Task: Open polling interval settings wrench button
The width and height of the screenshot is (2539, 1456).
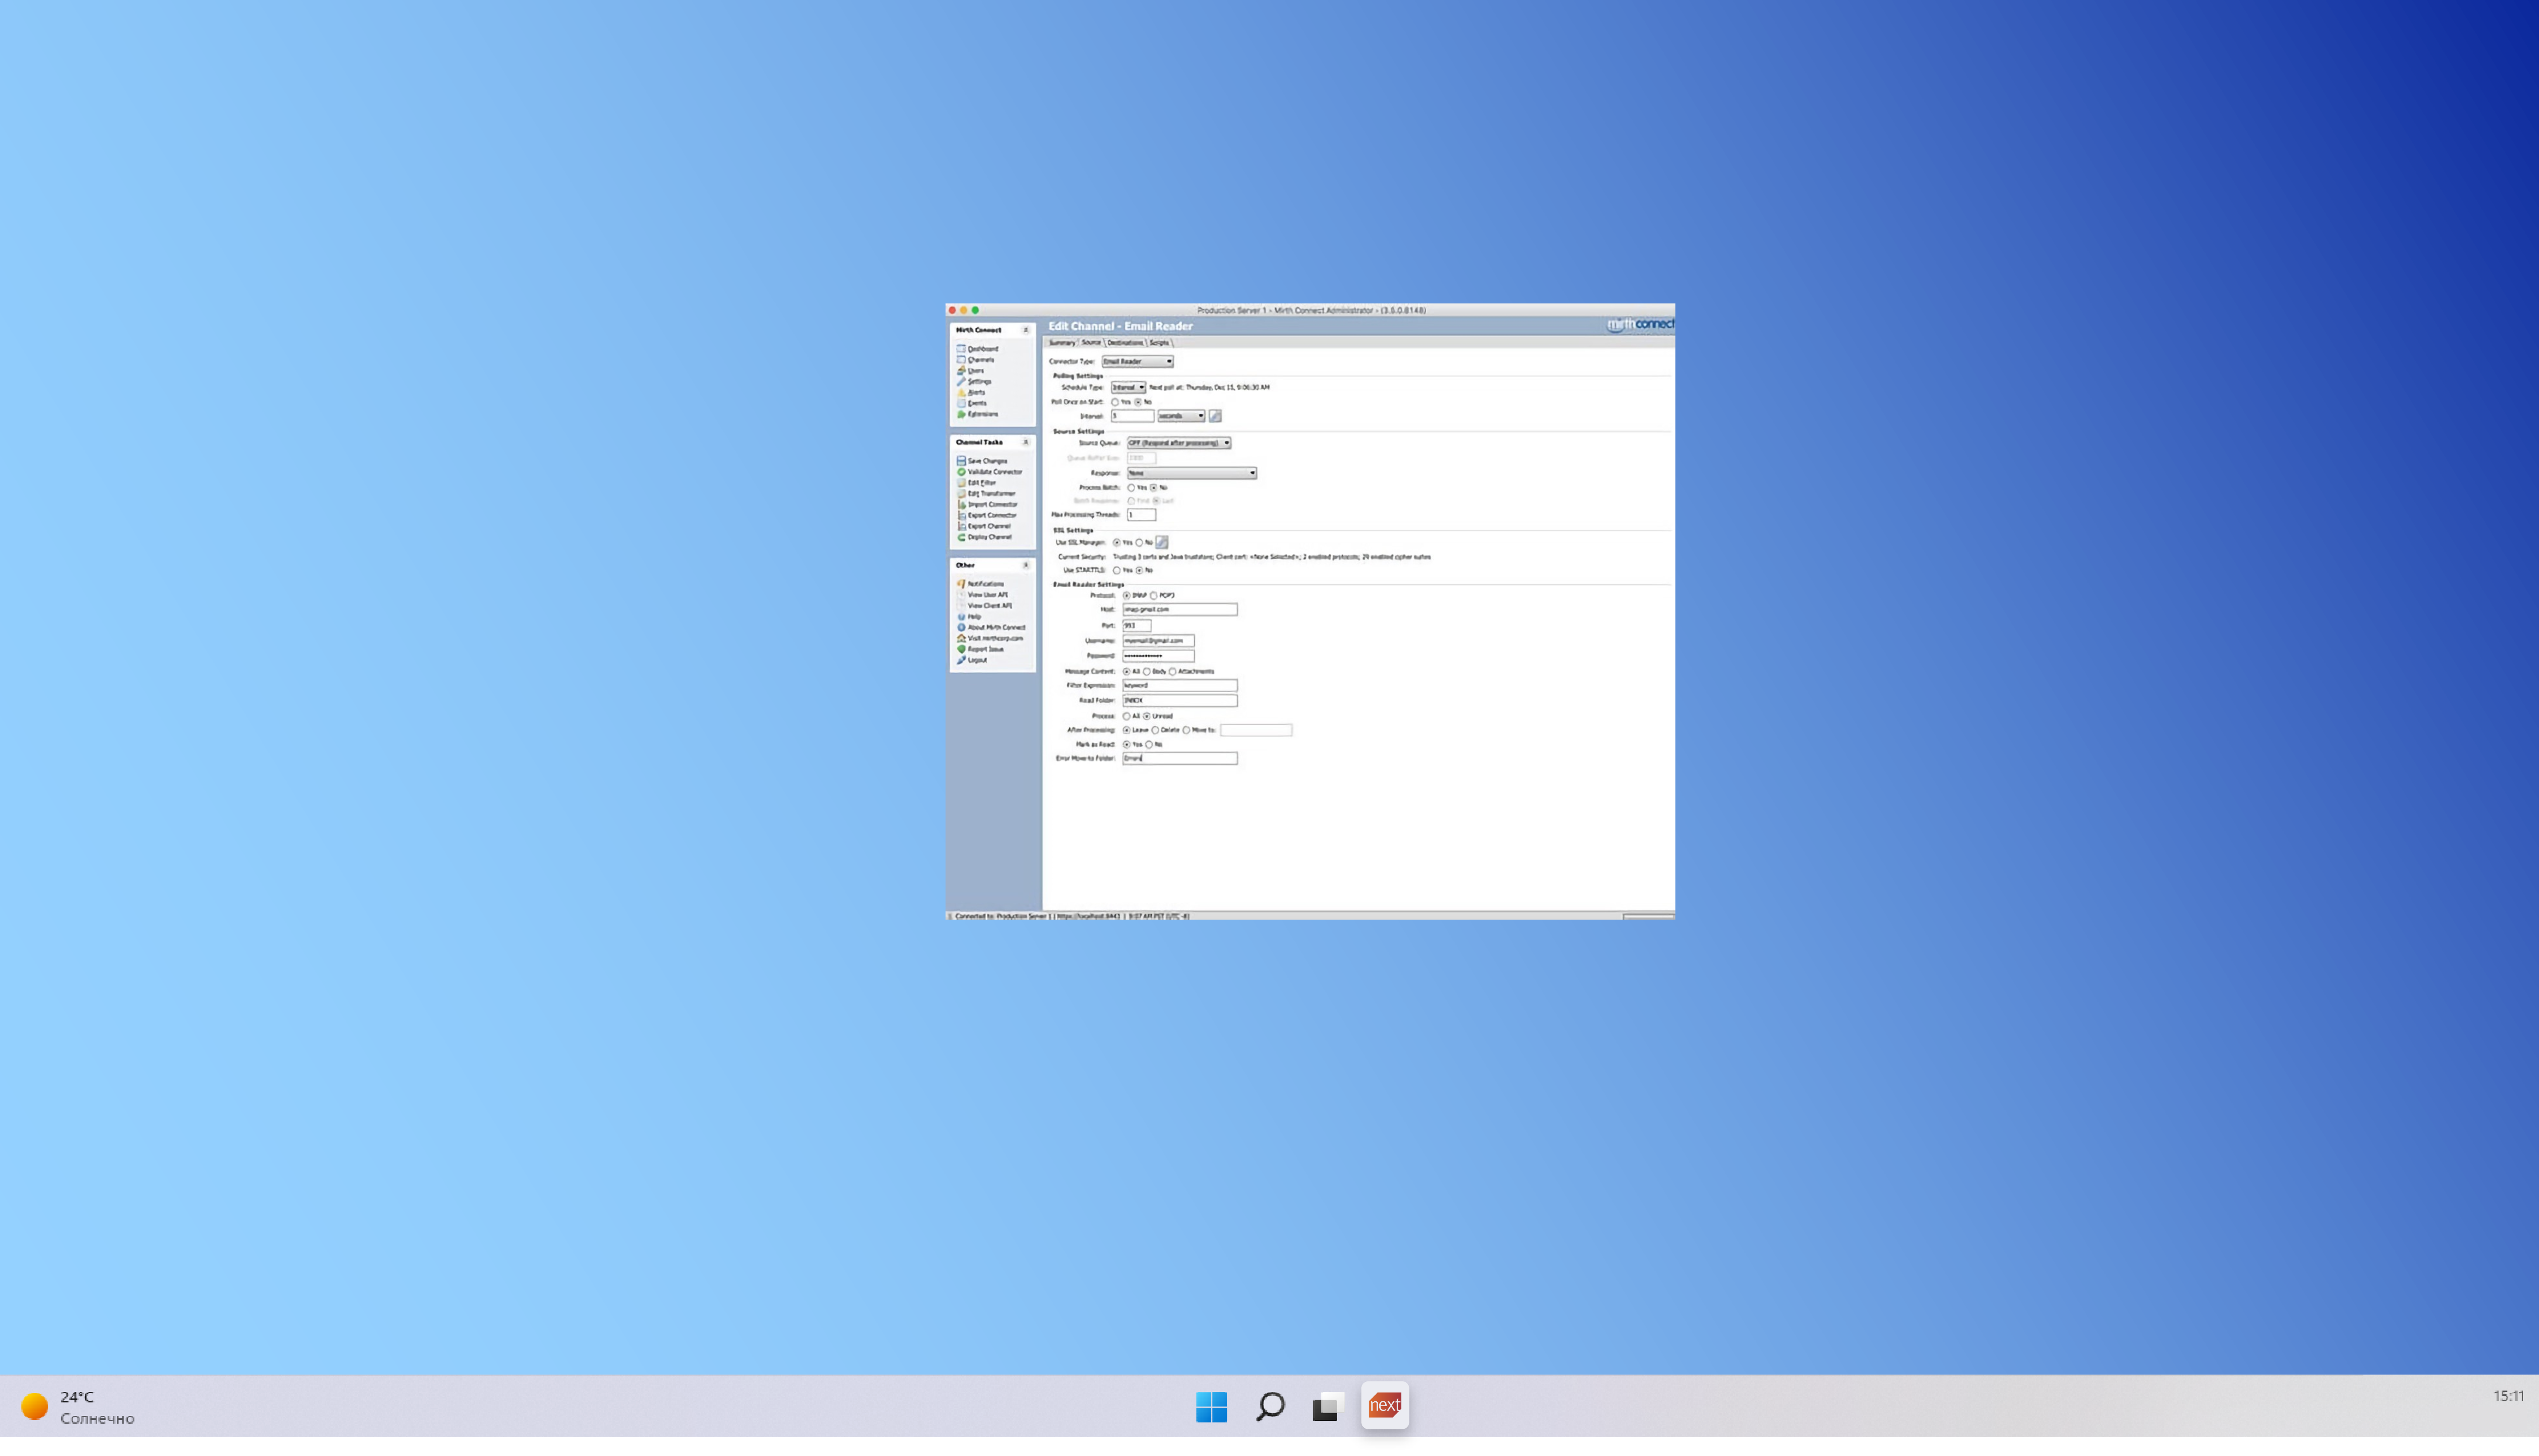Action: (1215, 416)
